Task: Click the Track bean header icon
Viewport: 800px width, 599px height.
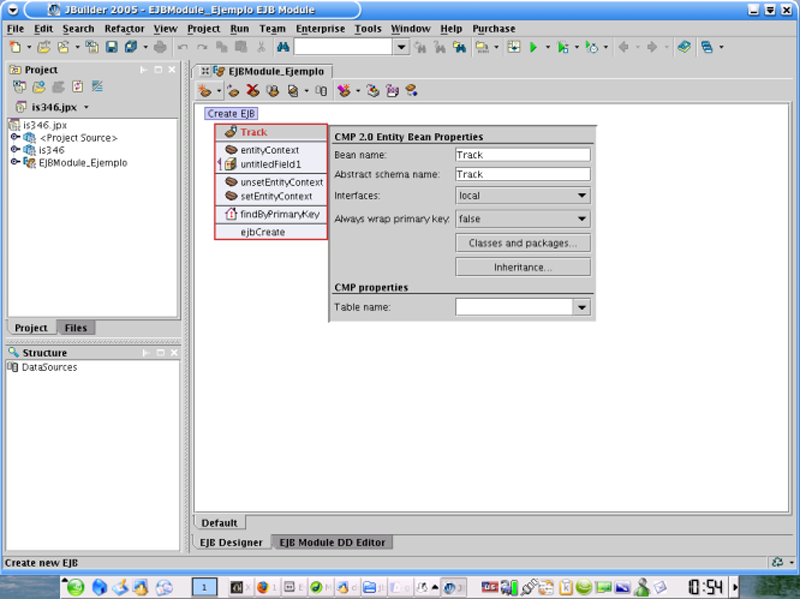Action: [x=230, y=132]
